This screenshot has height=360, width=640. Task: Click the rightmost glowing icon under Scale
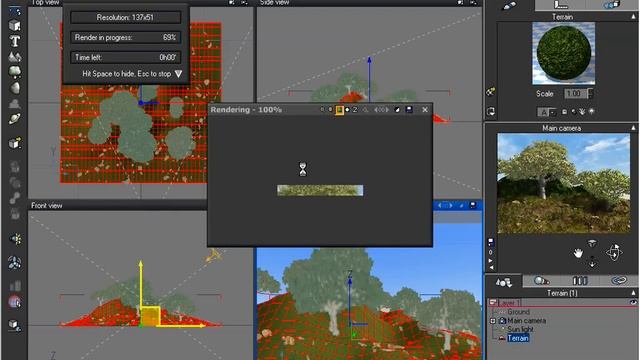click(591, 111)
